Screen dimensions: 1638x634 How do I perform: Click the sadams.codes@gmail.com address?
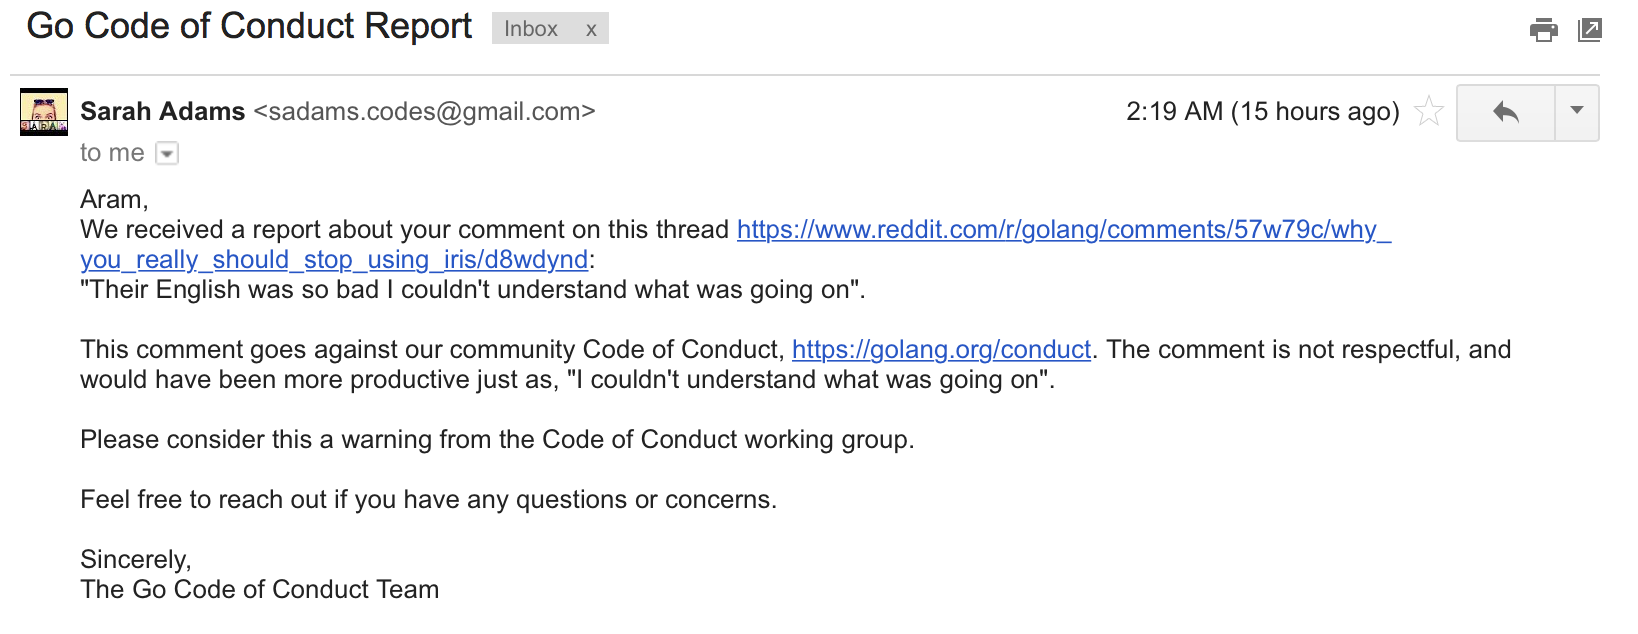pyautogui.click(x=424, y=111)
